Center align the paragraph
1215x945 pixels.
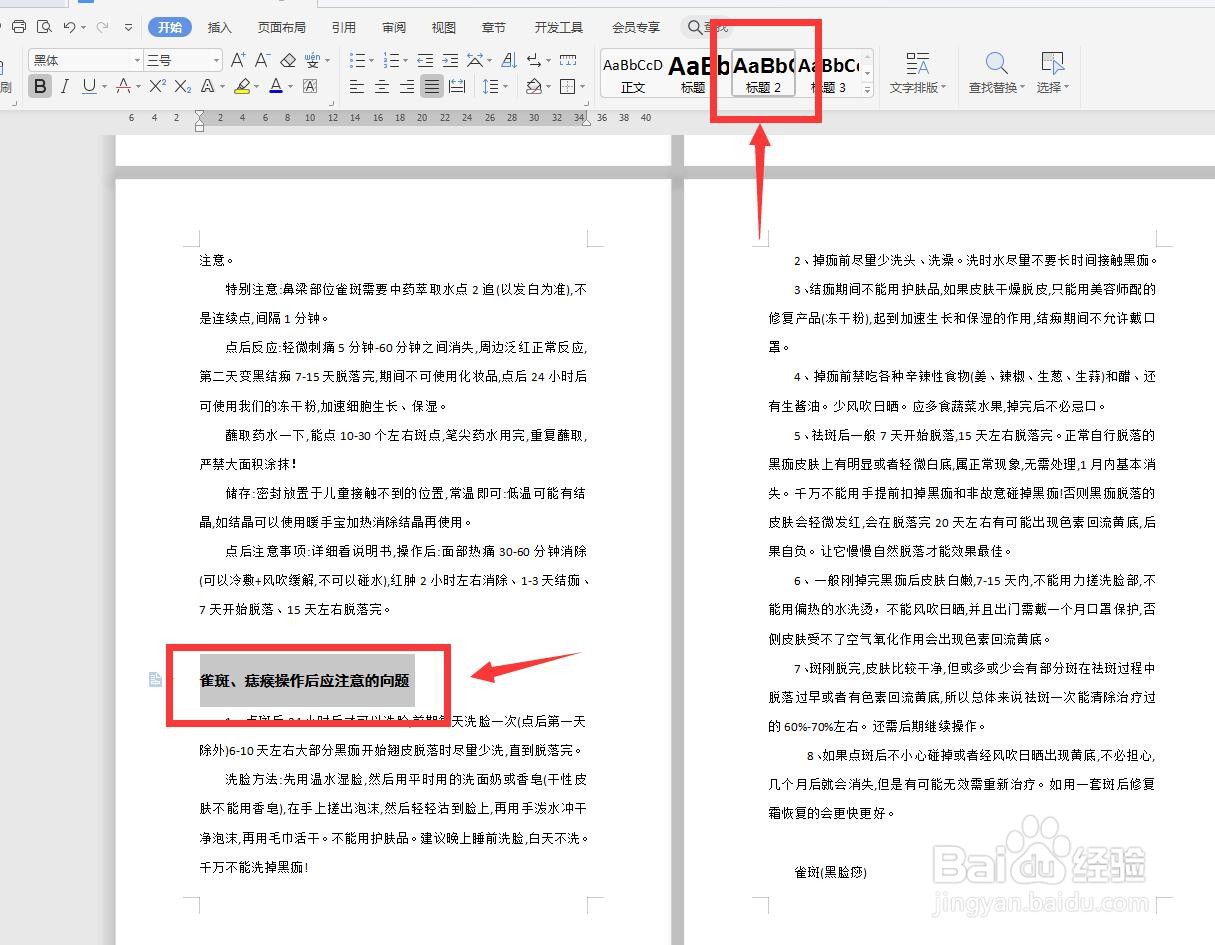pyautogui.click(x=382, y=87)
